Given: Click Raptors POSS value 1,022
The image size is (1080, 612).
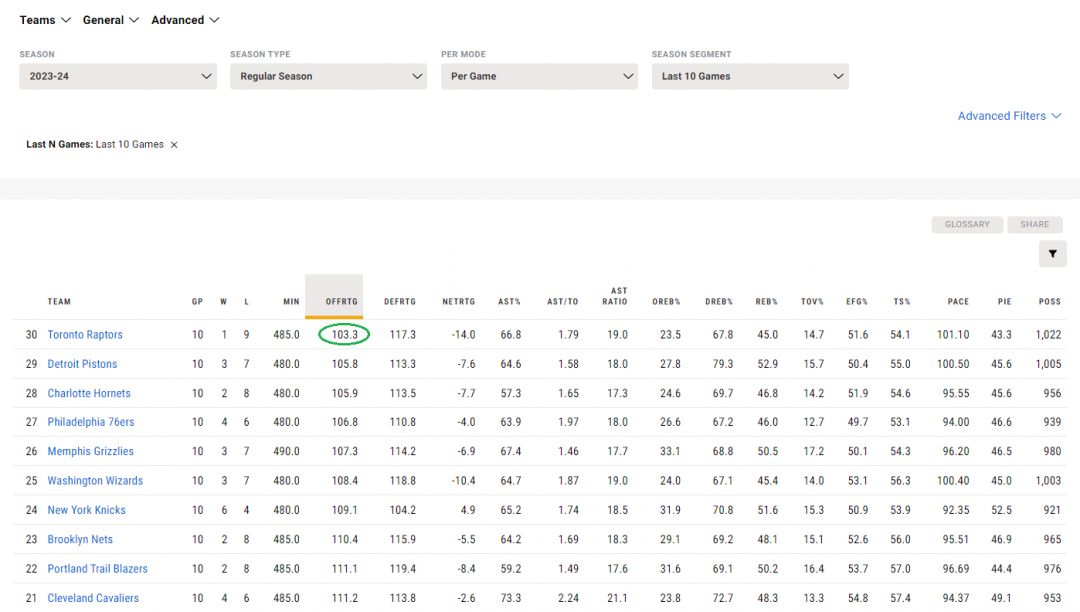Looking at the screenshot, I should (1048, 335).
